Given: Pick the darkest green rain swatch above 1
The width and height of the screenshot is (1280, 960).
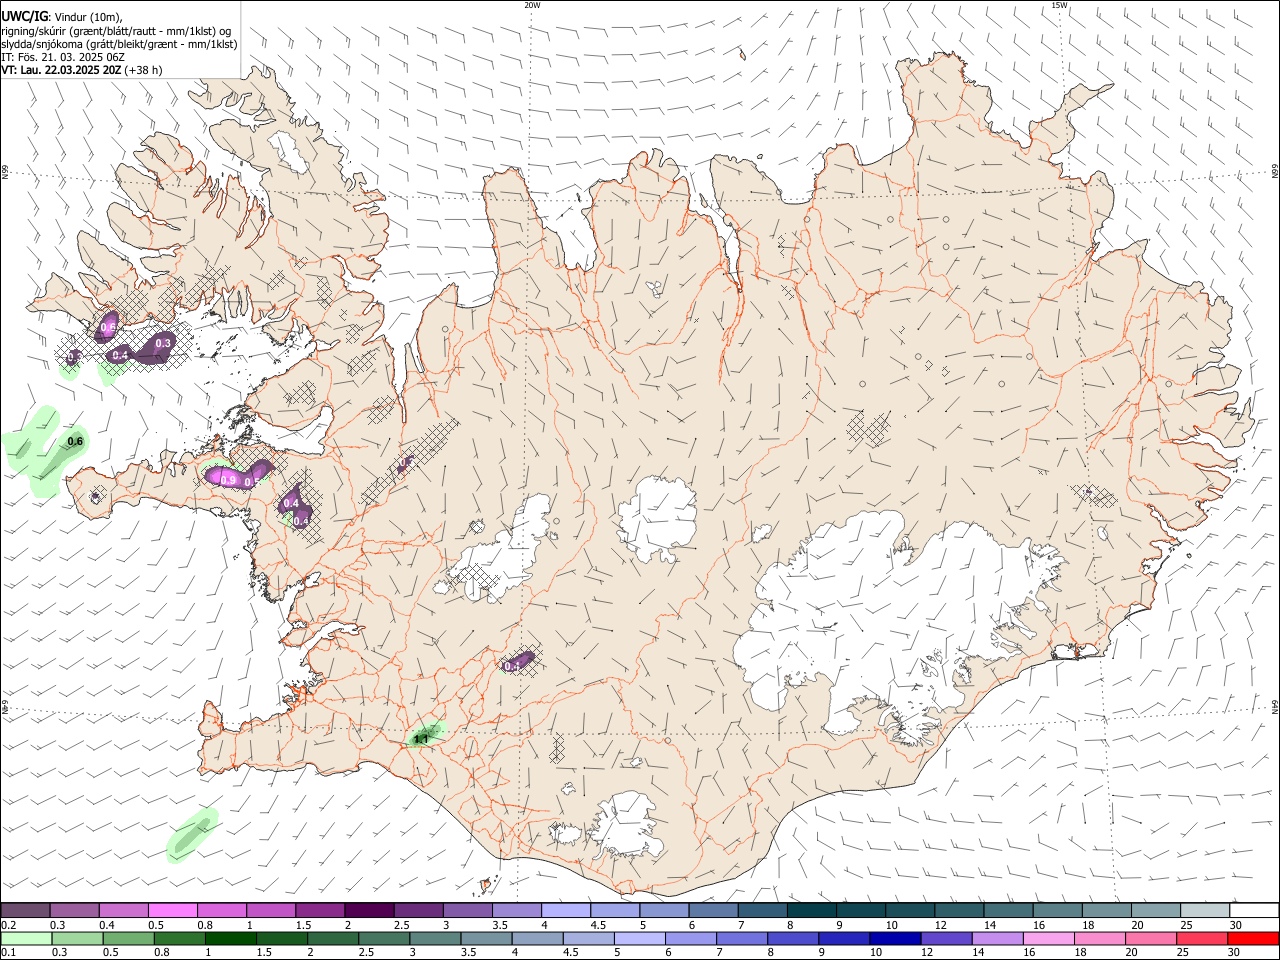Looking at the screenshot, I should click(230, 938).
